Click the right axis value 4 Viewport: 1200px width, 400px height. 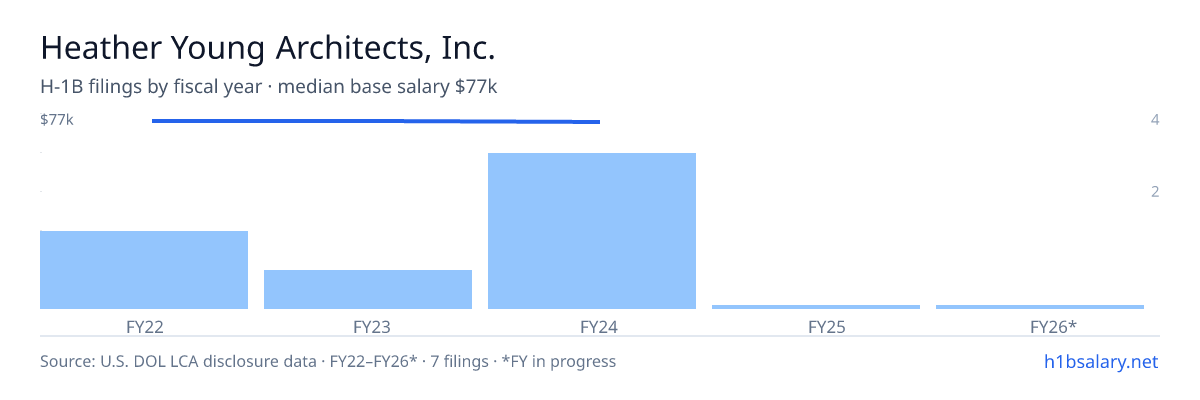click(x=1155, y=120)
